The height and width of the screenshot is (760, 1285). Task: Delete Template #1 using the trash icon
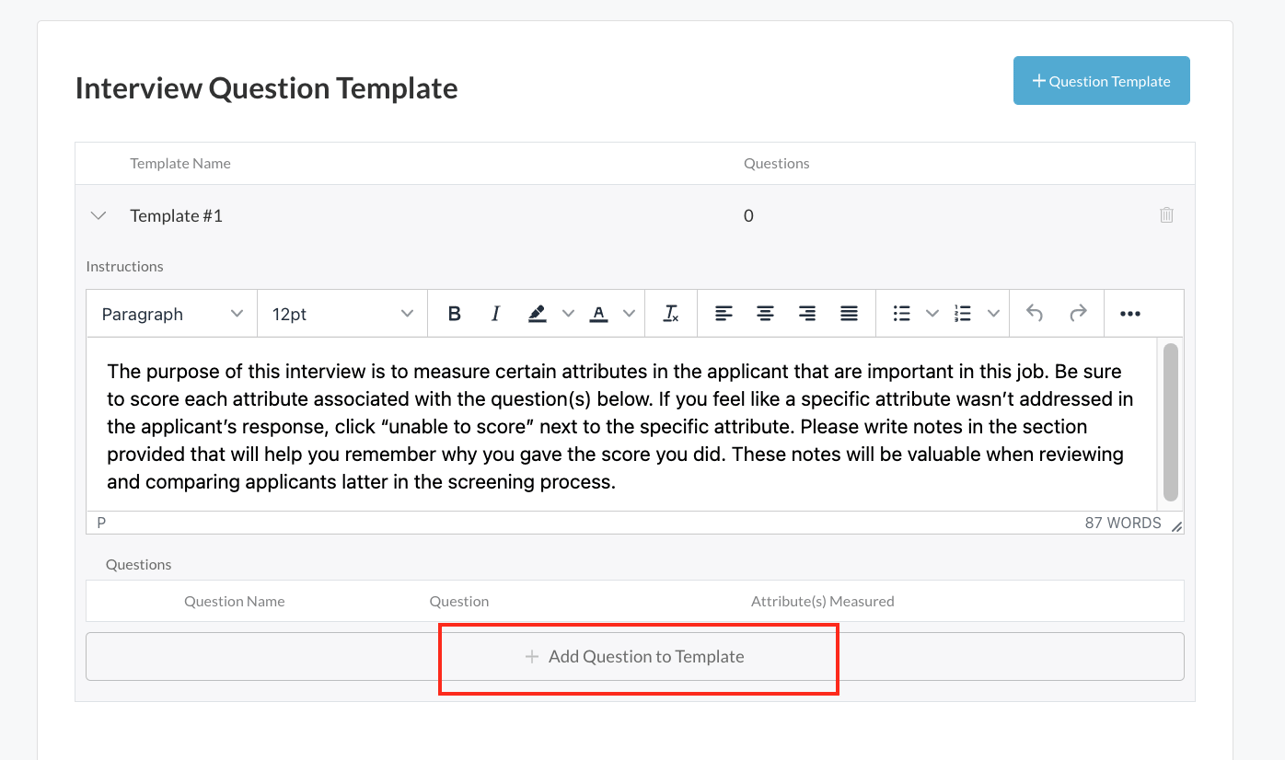click(x=1167, y=214)
